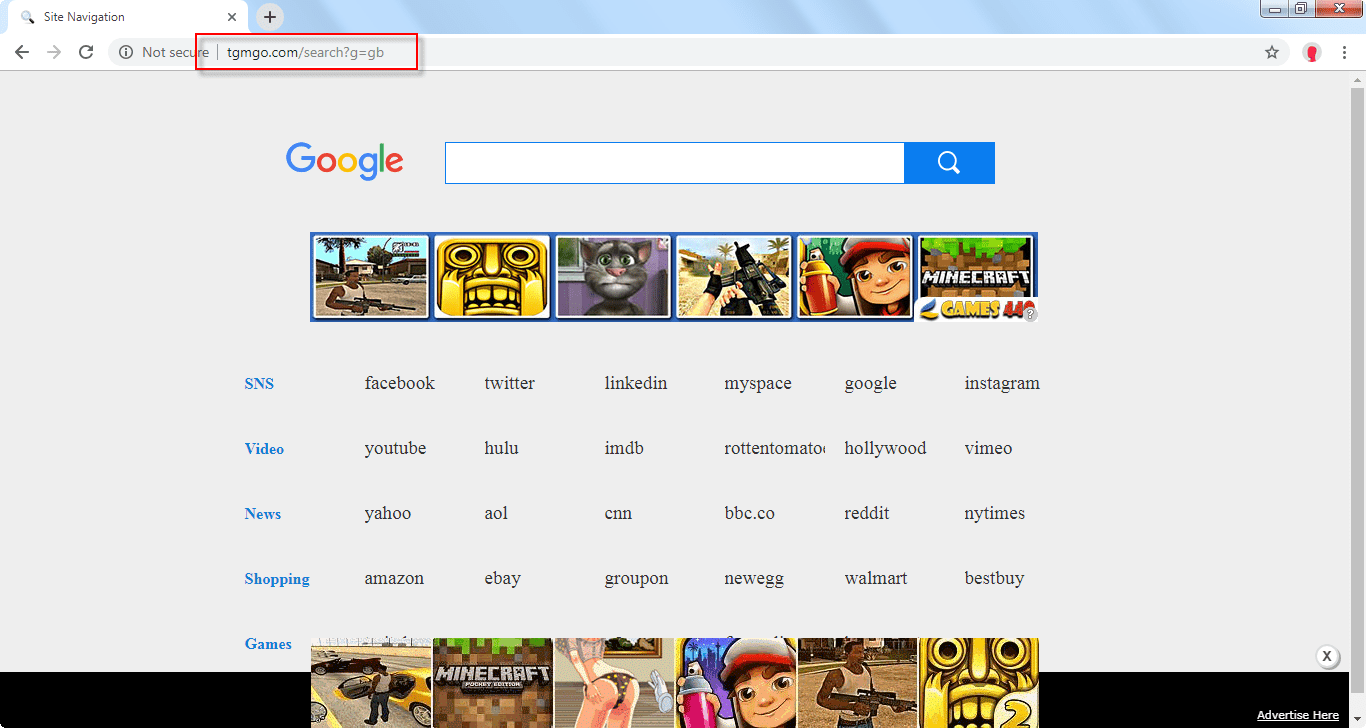This screenshot has height=728, width=1366.
Task: Open the red extension icon in toolbar
Action: [1312, 52]
